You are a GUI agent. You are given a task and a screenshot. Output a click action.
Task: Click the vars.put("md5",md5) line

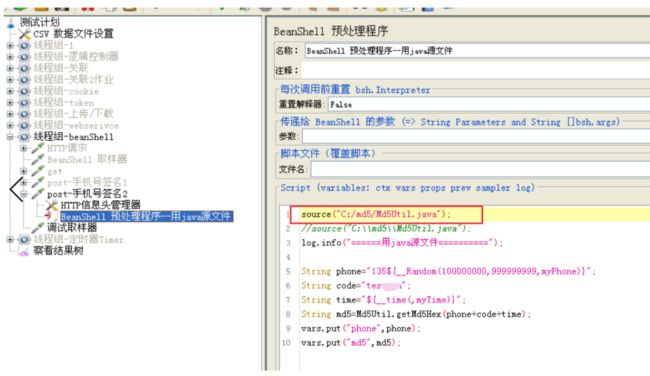[351, 343]
